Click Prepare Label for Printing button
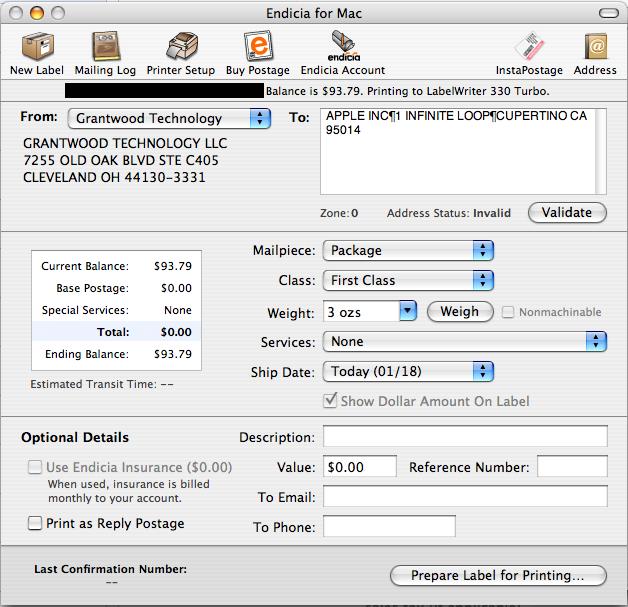This screenshot has height=607, width=628. point(498,575)
